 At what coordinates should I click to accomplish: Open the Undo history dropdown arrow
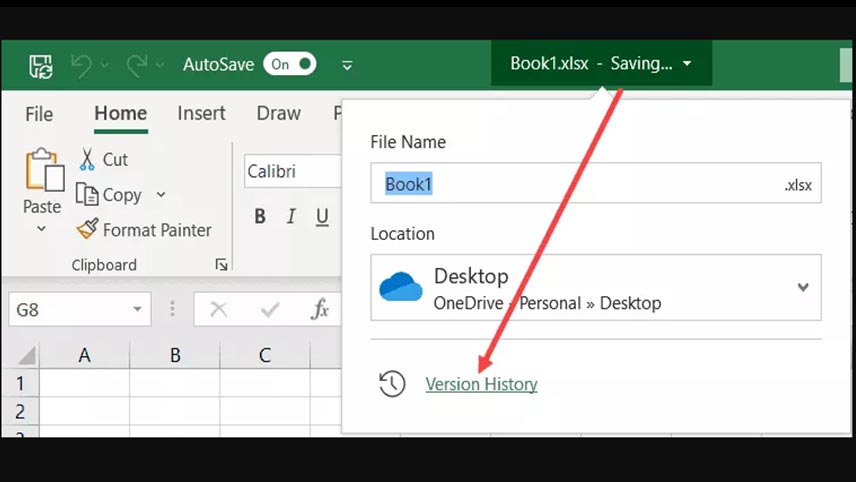105,66
